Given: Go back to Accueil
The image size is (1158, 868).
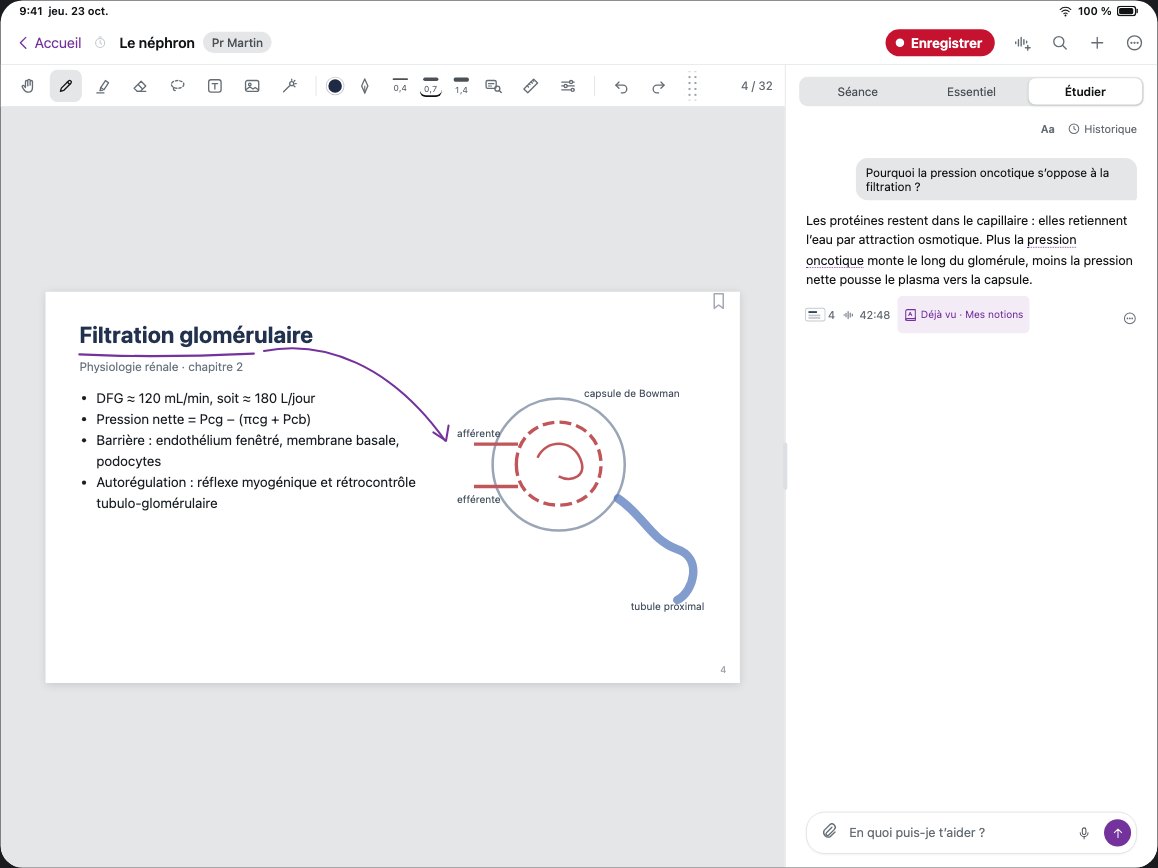Looking at the screenshot, I should pos(49,43).
